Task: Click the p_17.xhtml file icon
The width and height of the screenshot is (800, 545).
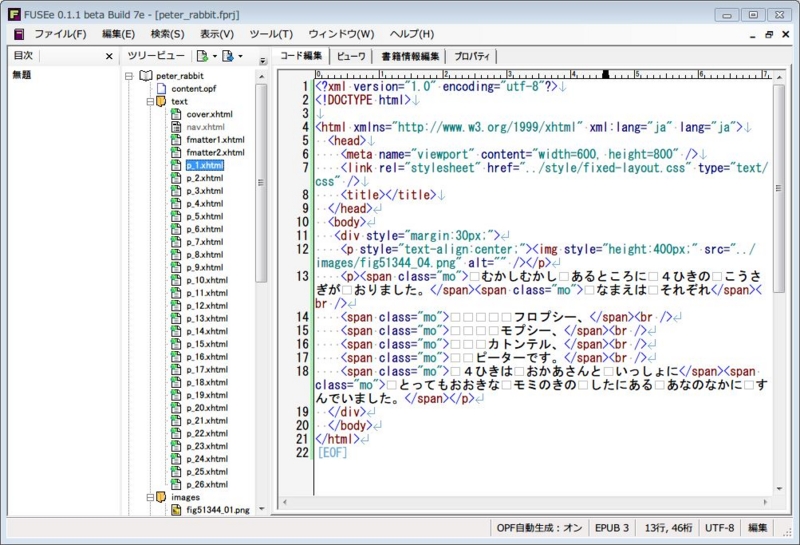Action: point(176,369)
